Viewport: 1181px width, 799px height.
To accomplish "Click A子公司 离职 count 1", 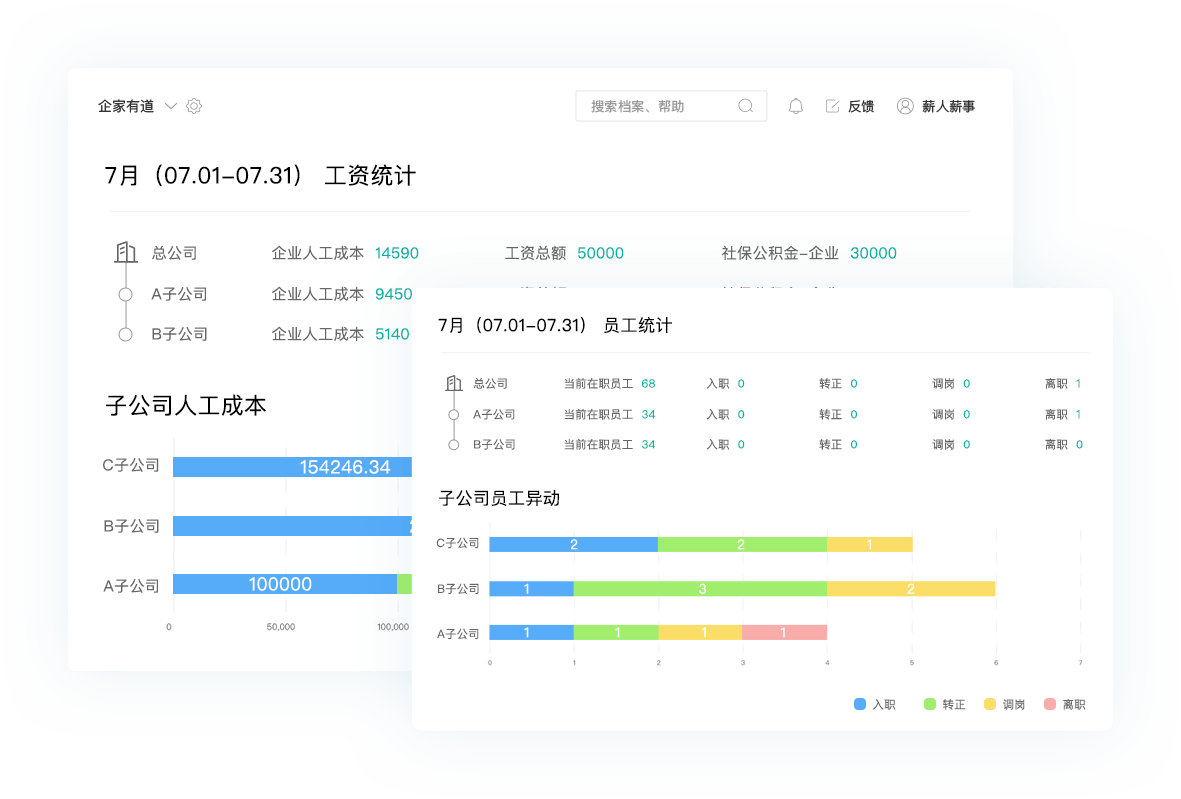I will 1079,414.
